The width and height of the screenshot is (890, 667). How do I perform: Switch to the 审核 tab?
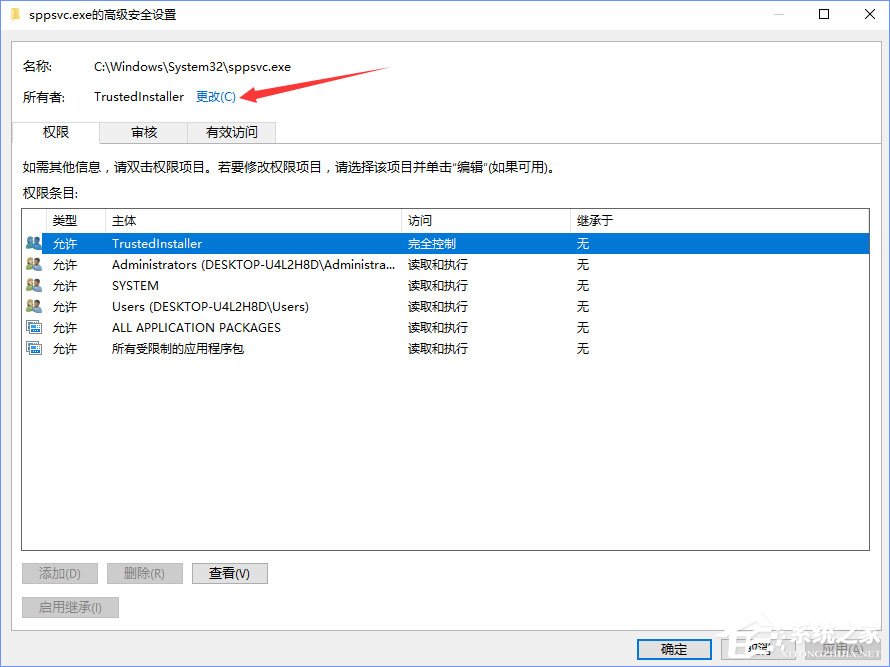(143, 131)
